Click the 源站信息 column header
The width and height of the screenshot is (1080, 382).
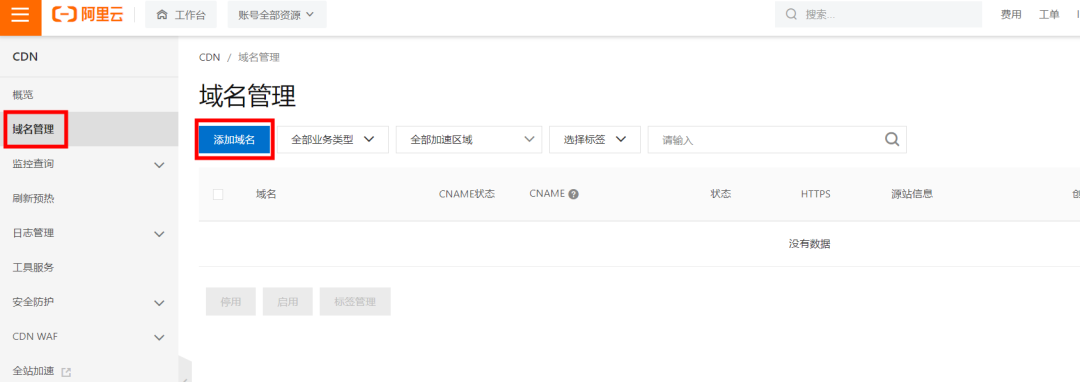(x=912, y=194)
